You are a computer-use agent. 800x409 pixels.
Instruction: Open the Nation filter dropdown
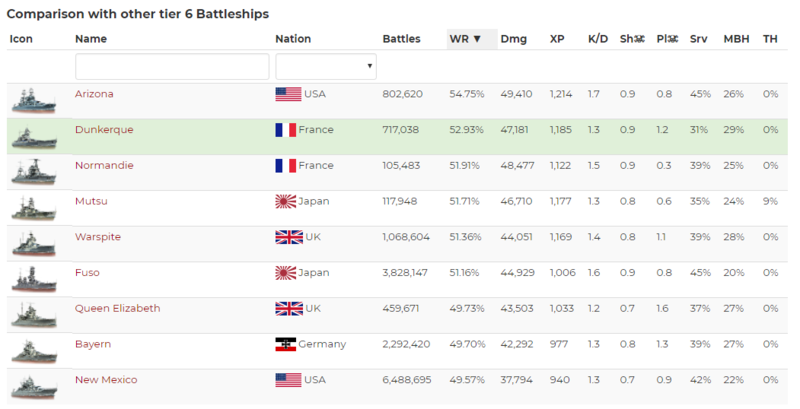325,67
